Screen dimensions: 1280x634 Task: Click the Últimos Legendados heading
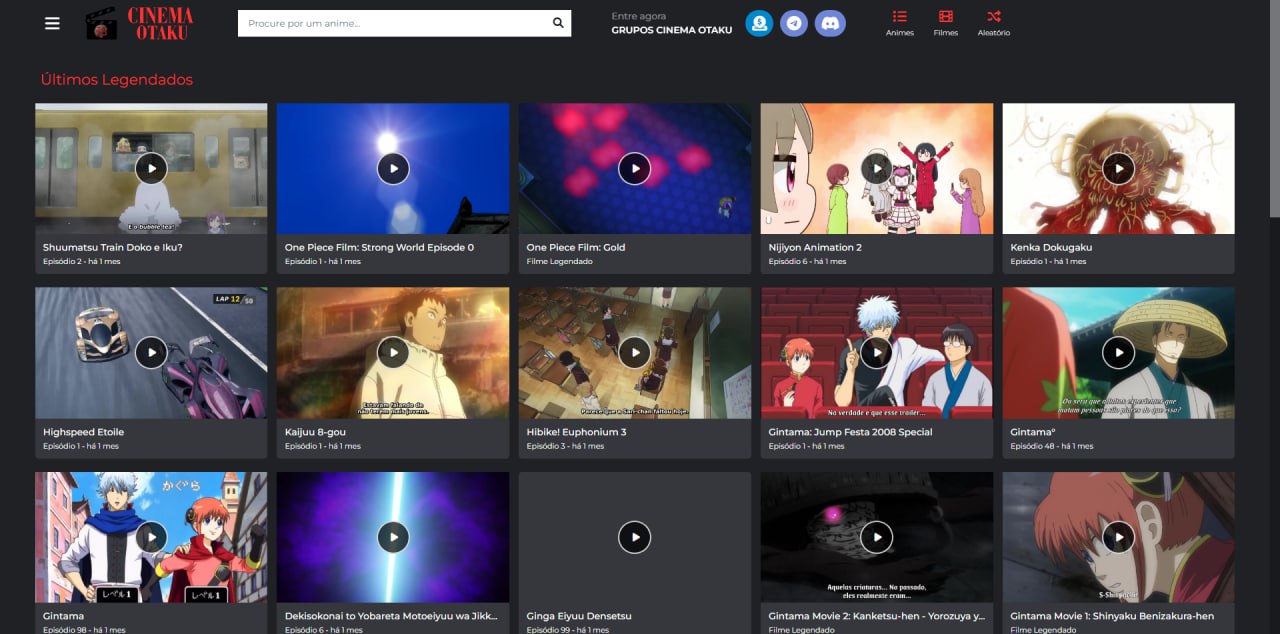pos(117,79)
